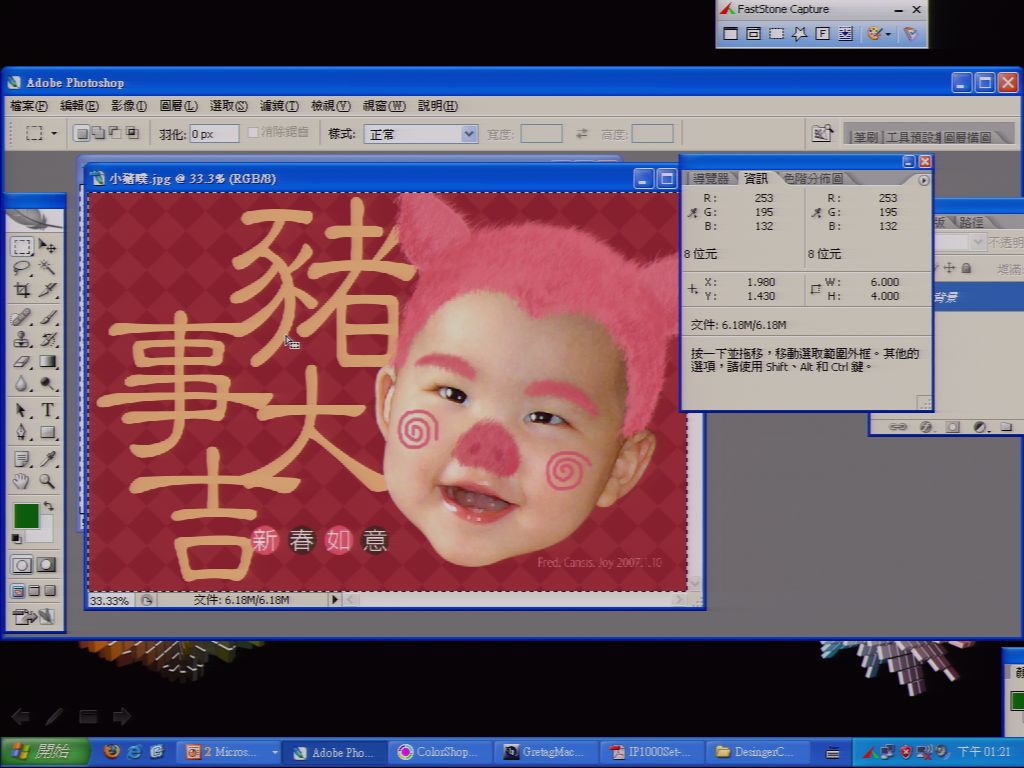Expand the tool preset picker arrow

point(54,133)
